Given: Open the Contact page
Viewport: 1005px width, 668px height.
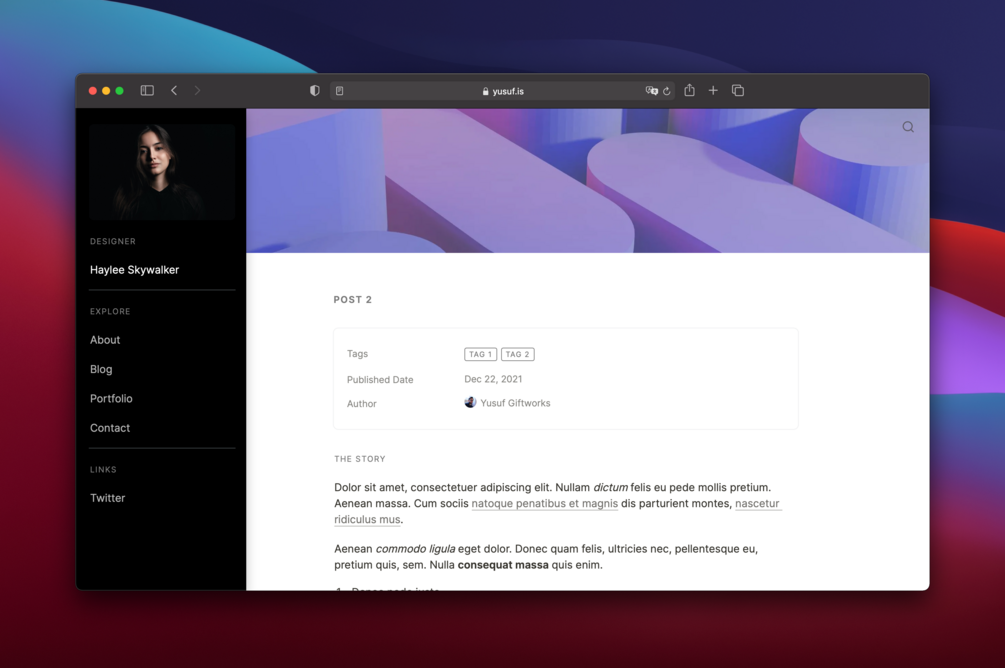Looking at the screenshot, I should coord(110,428).
